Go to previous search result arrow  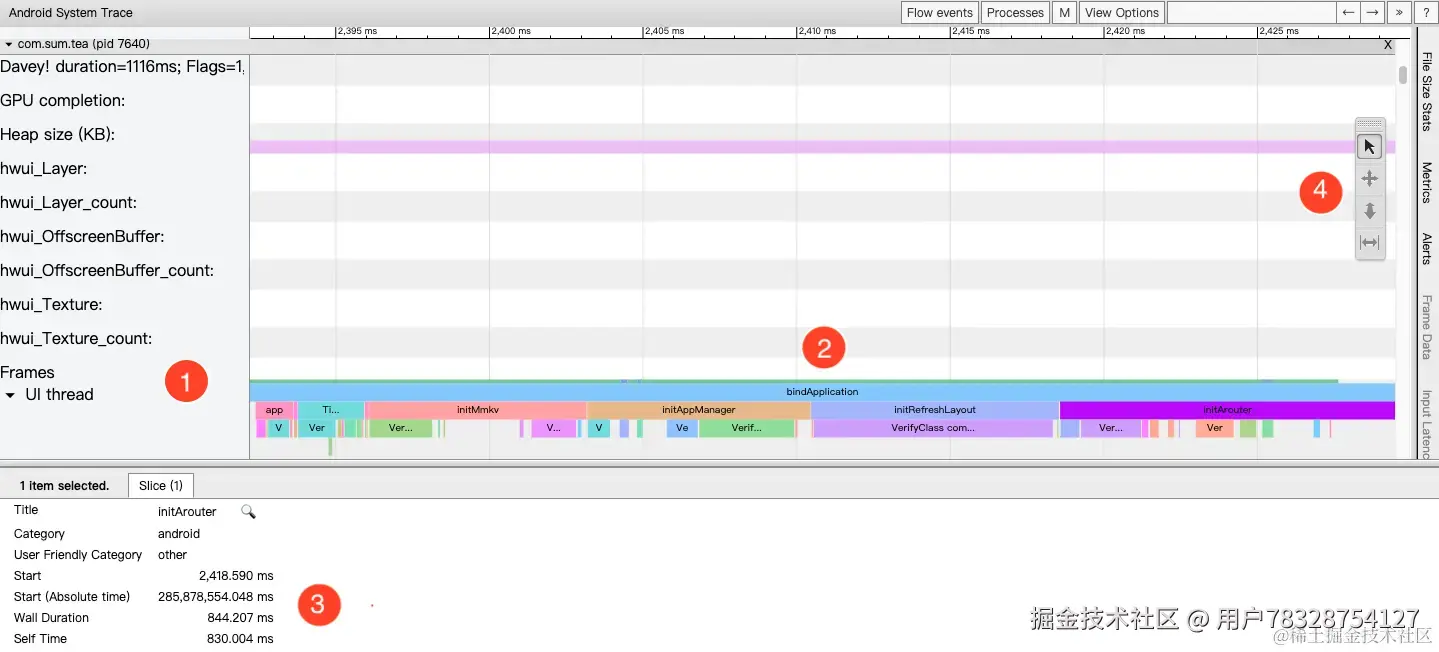(x=1349, y=13)
